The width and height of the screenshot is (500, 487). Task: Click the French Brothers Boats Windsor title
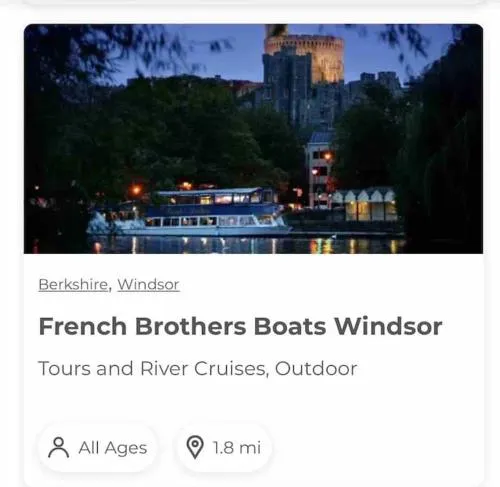pyautogui.click(x=240, y=326)
